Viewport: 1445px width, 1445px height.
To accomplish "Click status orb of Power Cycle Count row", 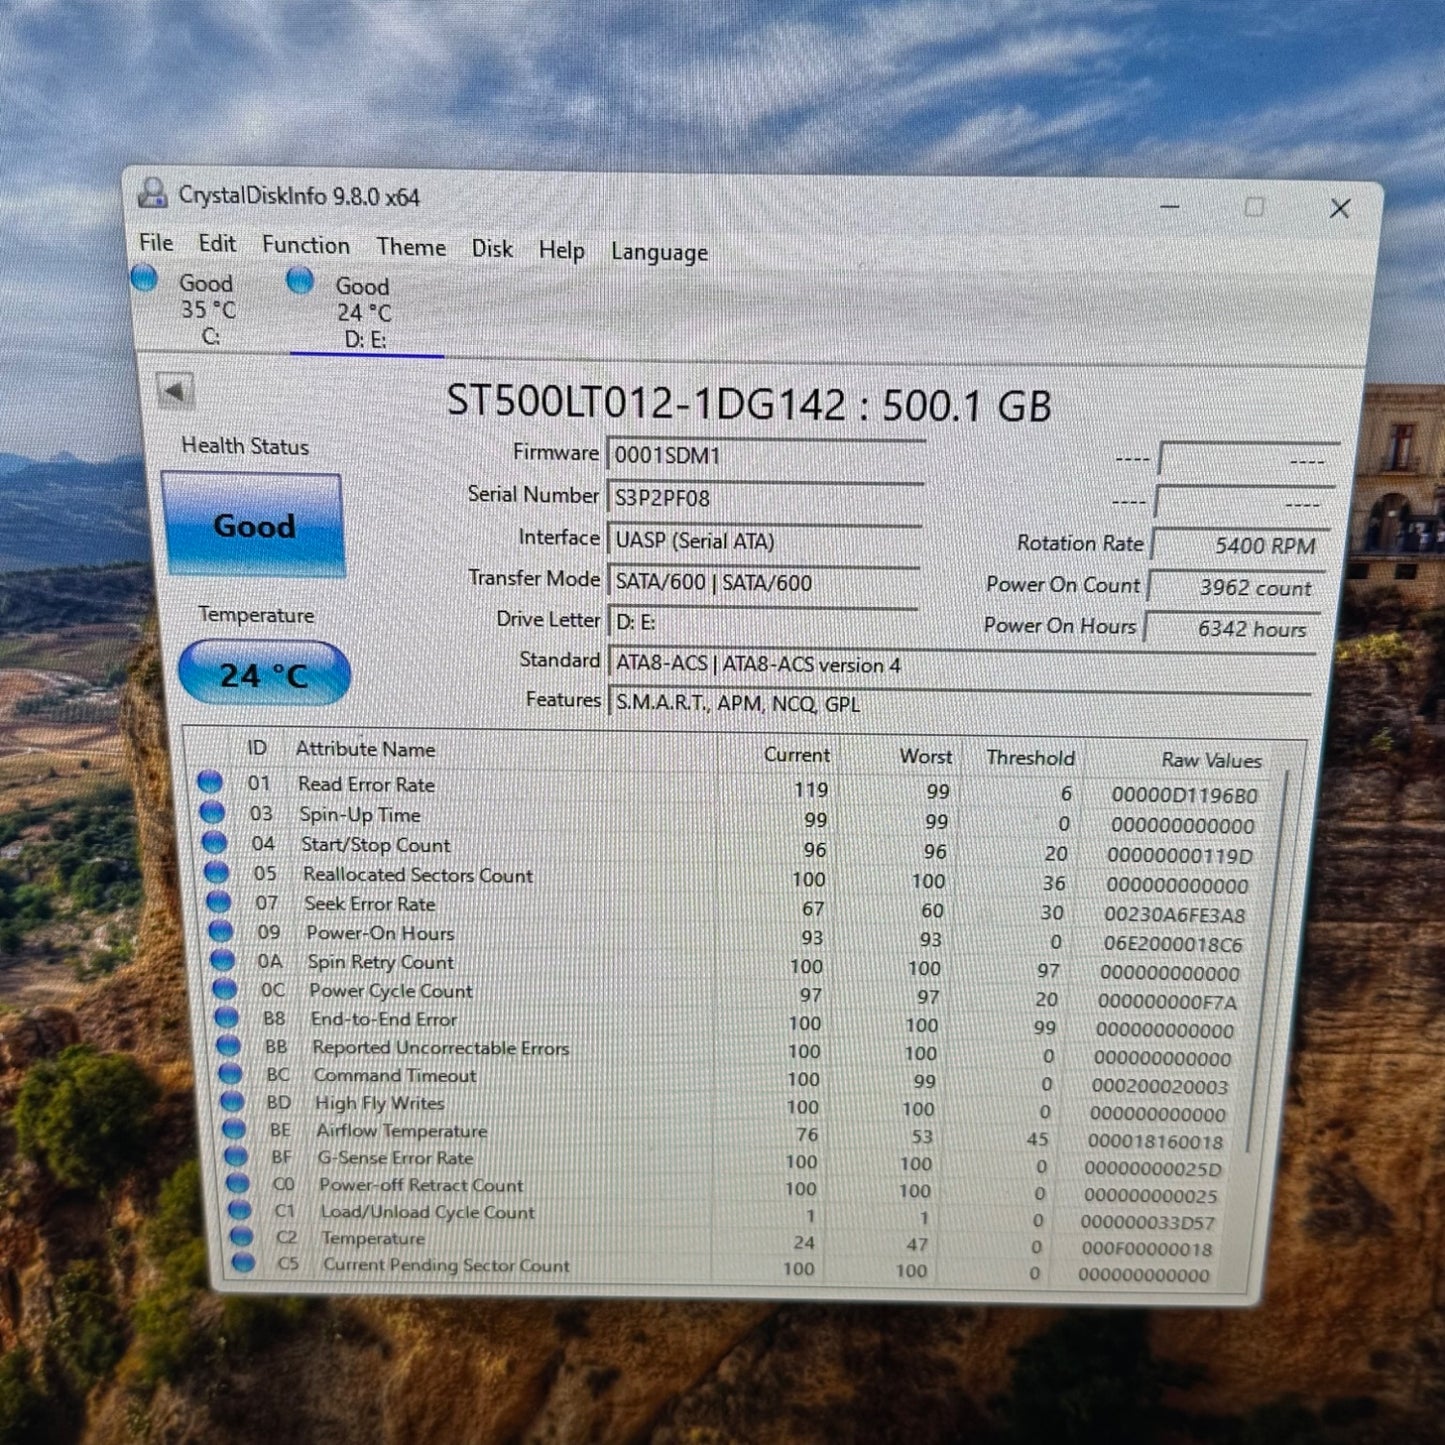I will [x=225, y=989].
